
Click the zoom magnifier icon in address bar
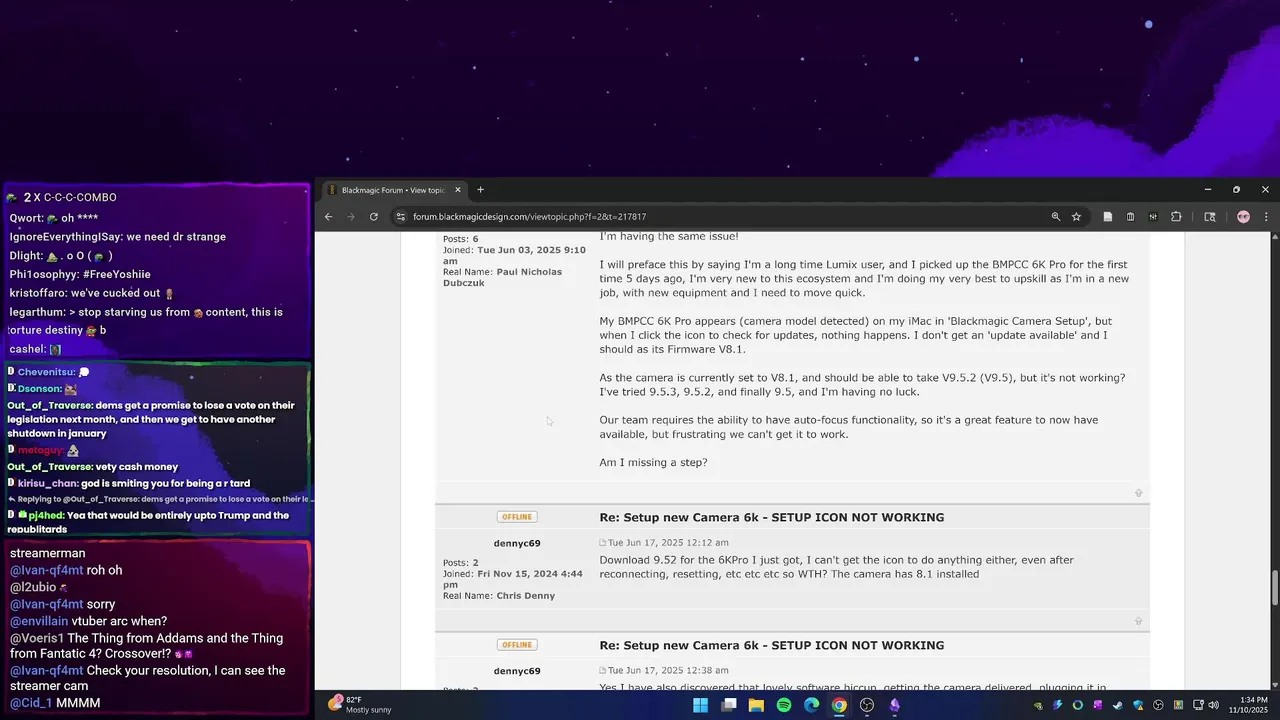coord(1055,217)
